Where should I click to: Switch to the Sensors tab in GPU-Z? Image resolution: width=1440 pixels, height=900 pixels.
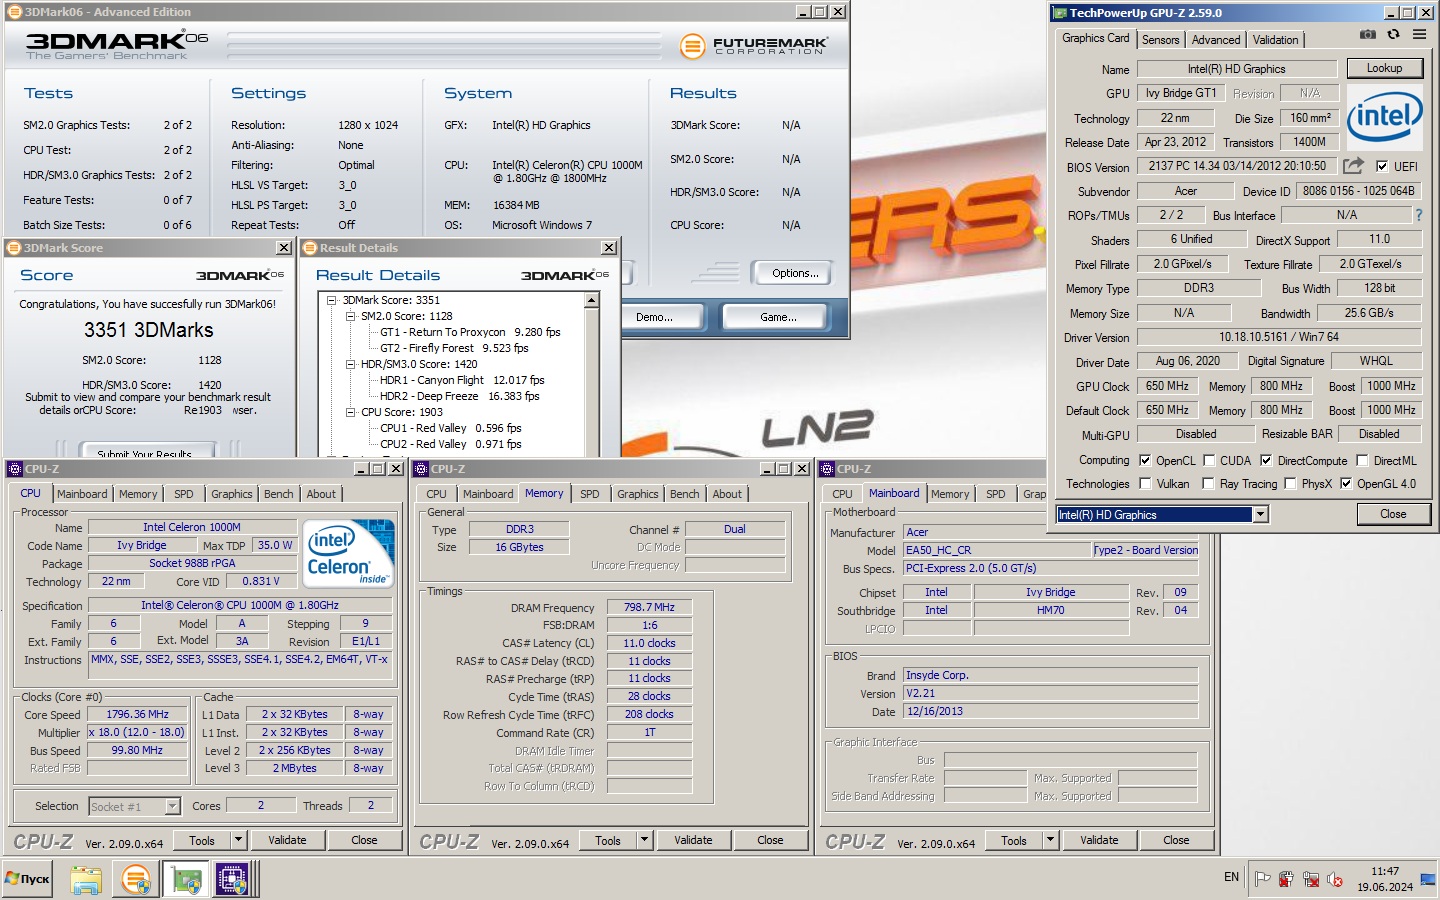pos(1160,40)
